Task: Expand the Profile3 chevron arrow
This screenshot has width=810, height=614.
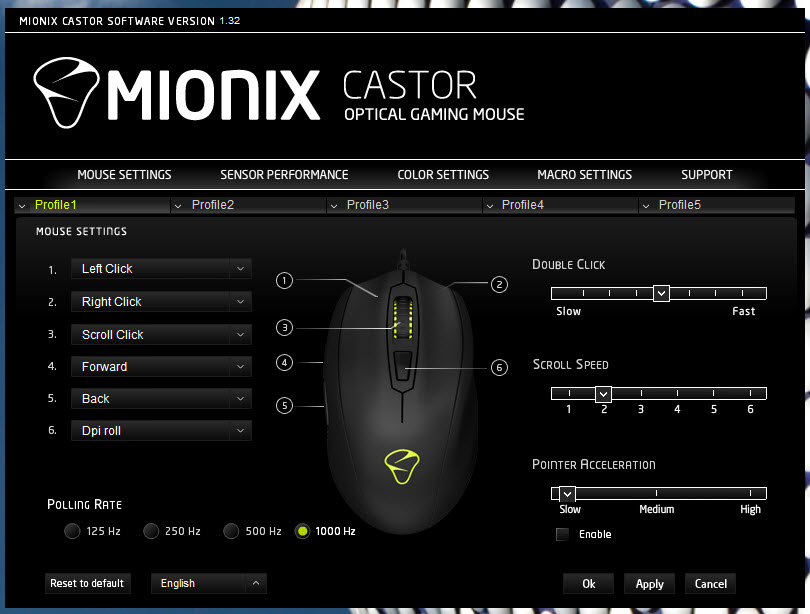Action: tap(334, 206)
